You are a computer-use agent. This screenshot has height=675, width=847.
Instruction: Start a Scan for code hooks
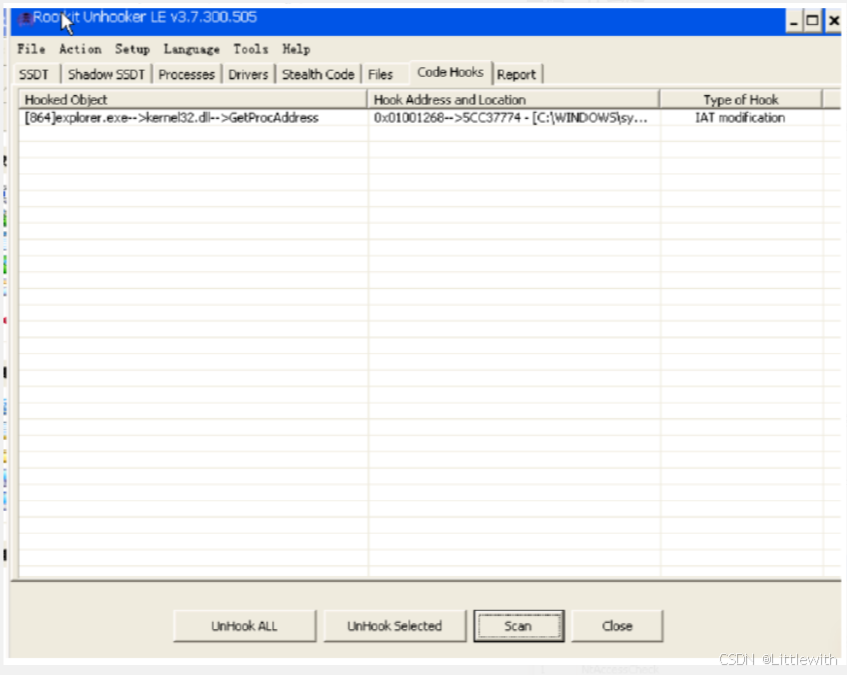[x=519, y=626]
